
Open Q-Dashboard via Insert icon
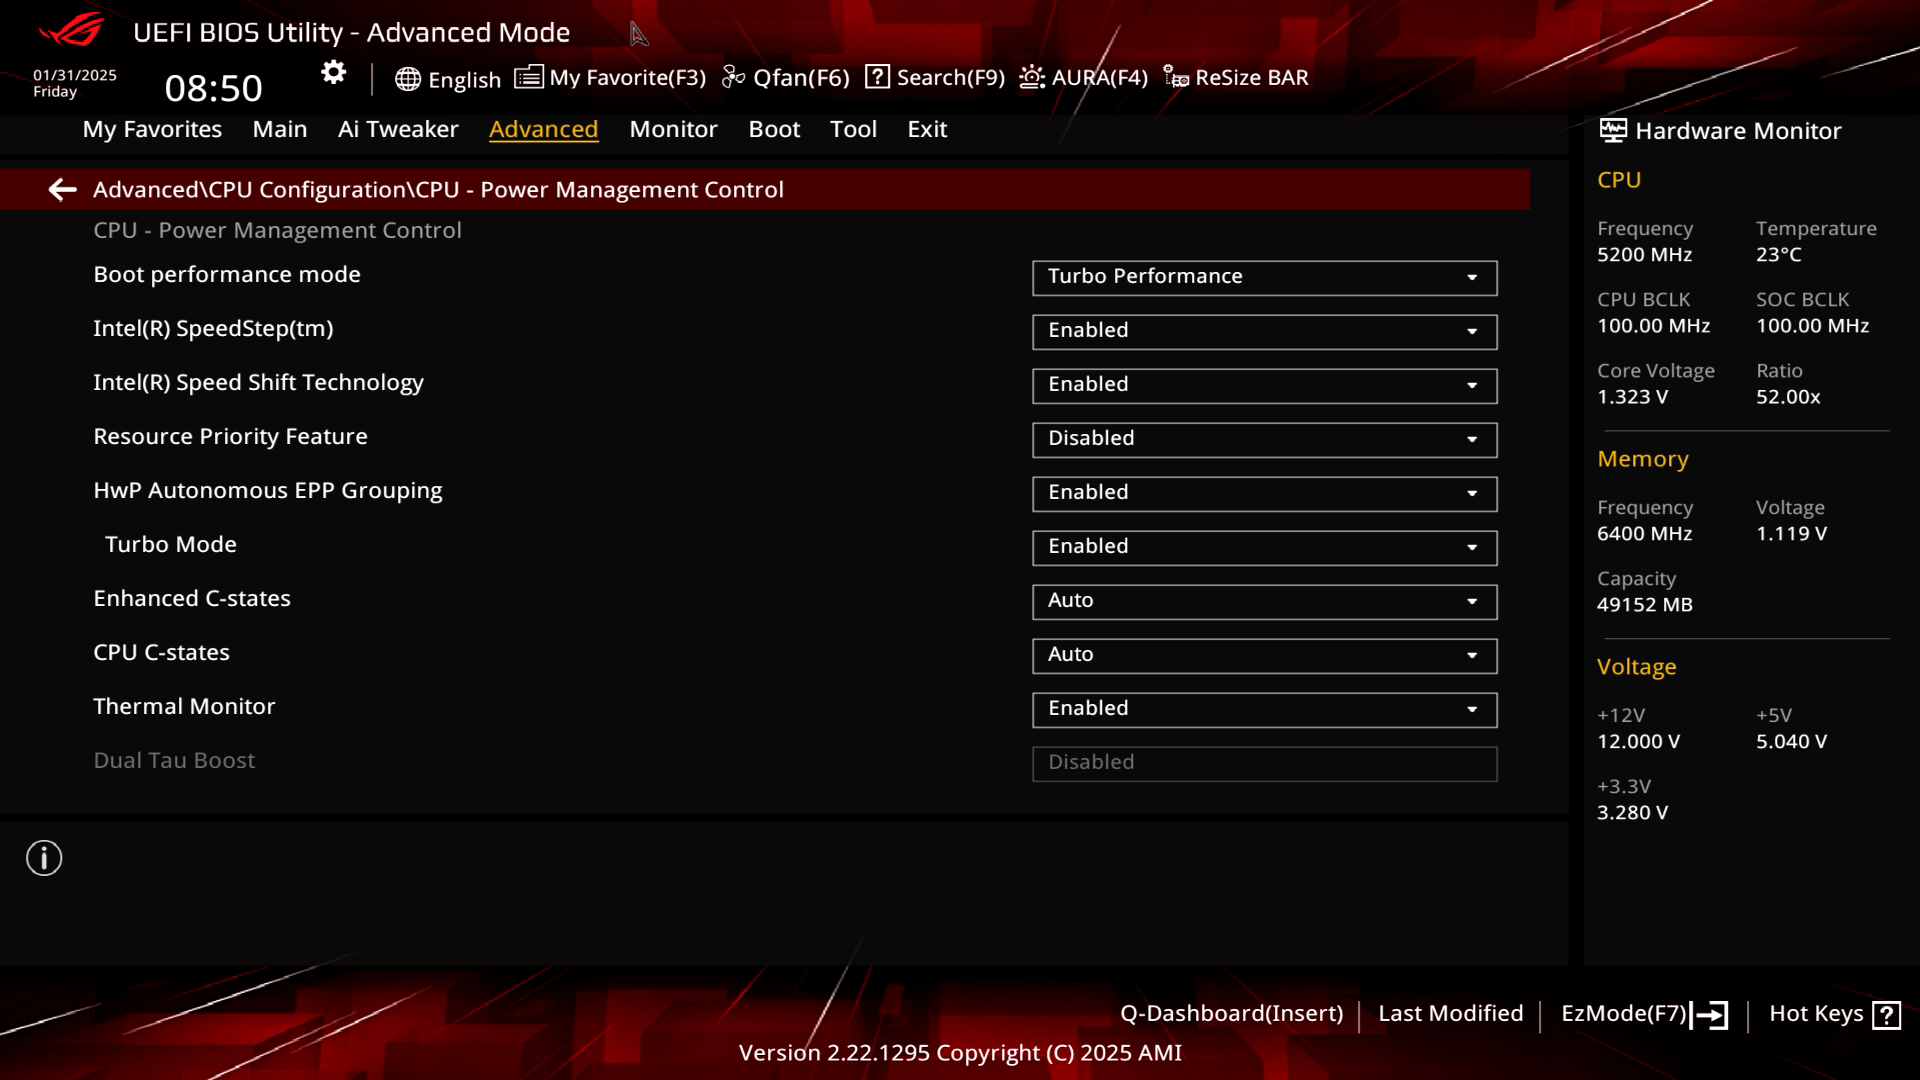click(x=1232, y=1013)
